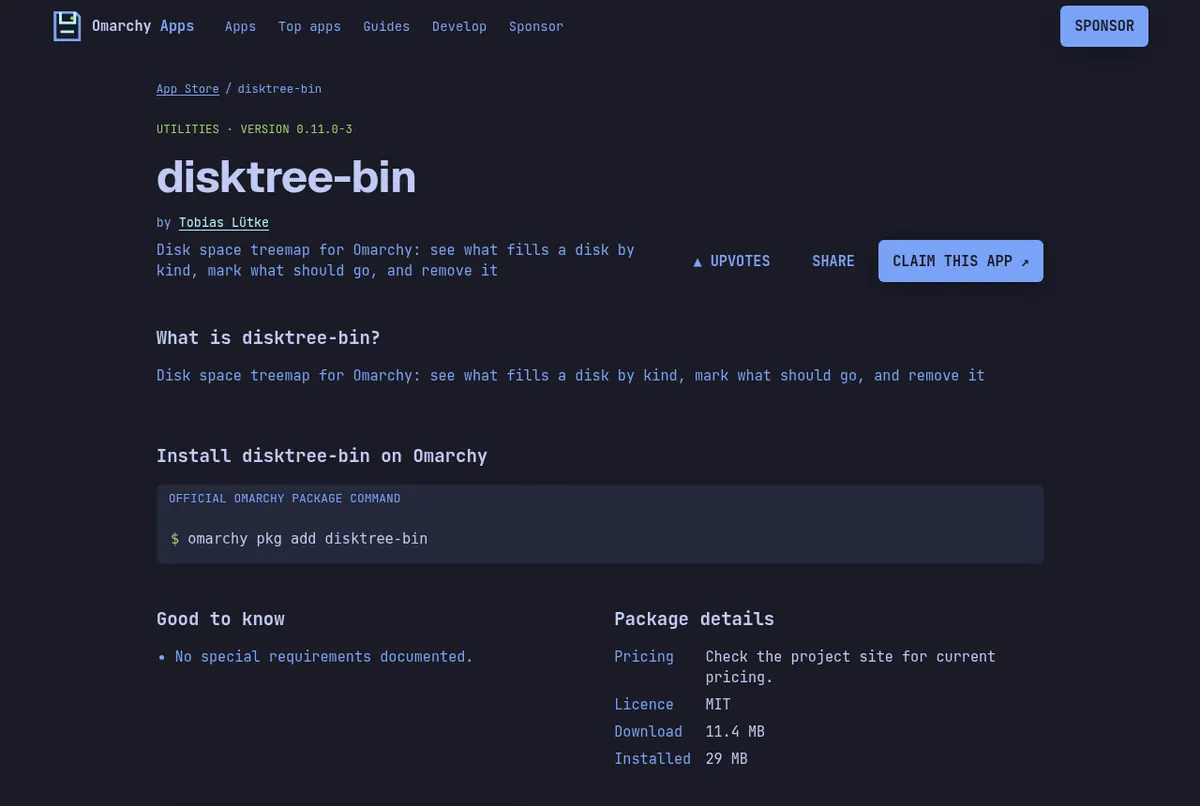Click the MIT licence value
This screenshot has width=1200, height=806.
point(718,705)
